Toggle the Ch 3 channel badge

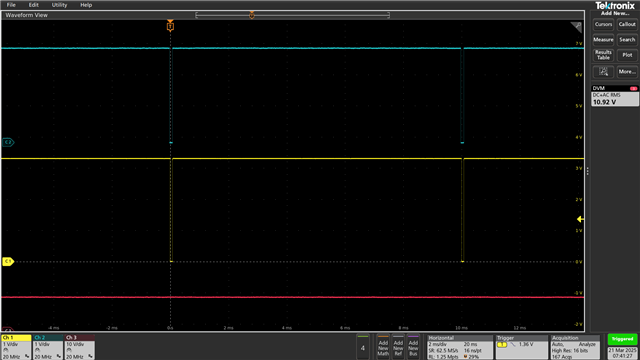tap(80, 347)
